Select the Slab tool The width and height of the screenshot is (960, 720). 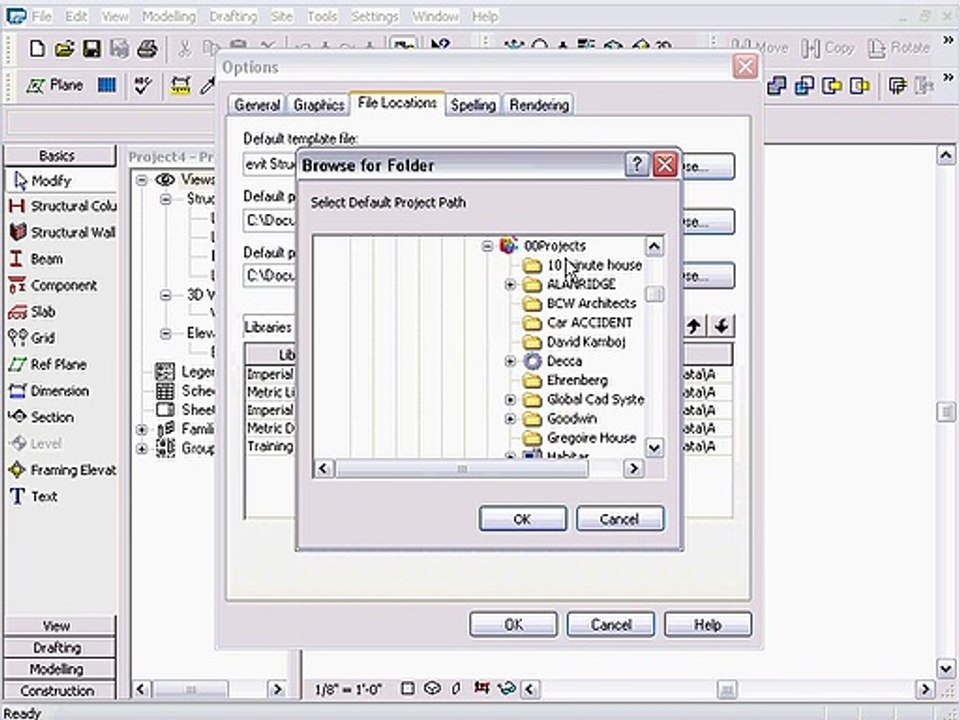pos(32,312)
